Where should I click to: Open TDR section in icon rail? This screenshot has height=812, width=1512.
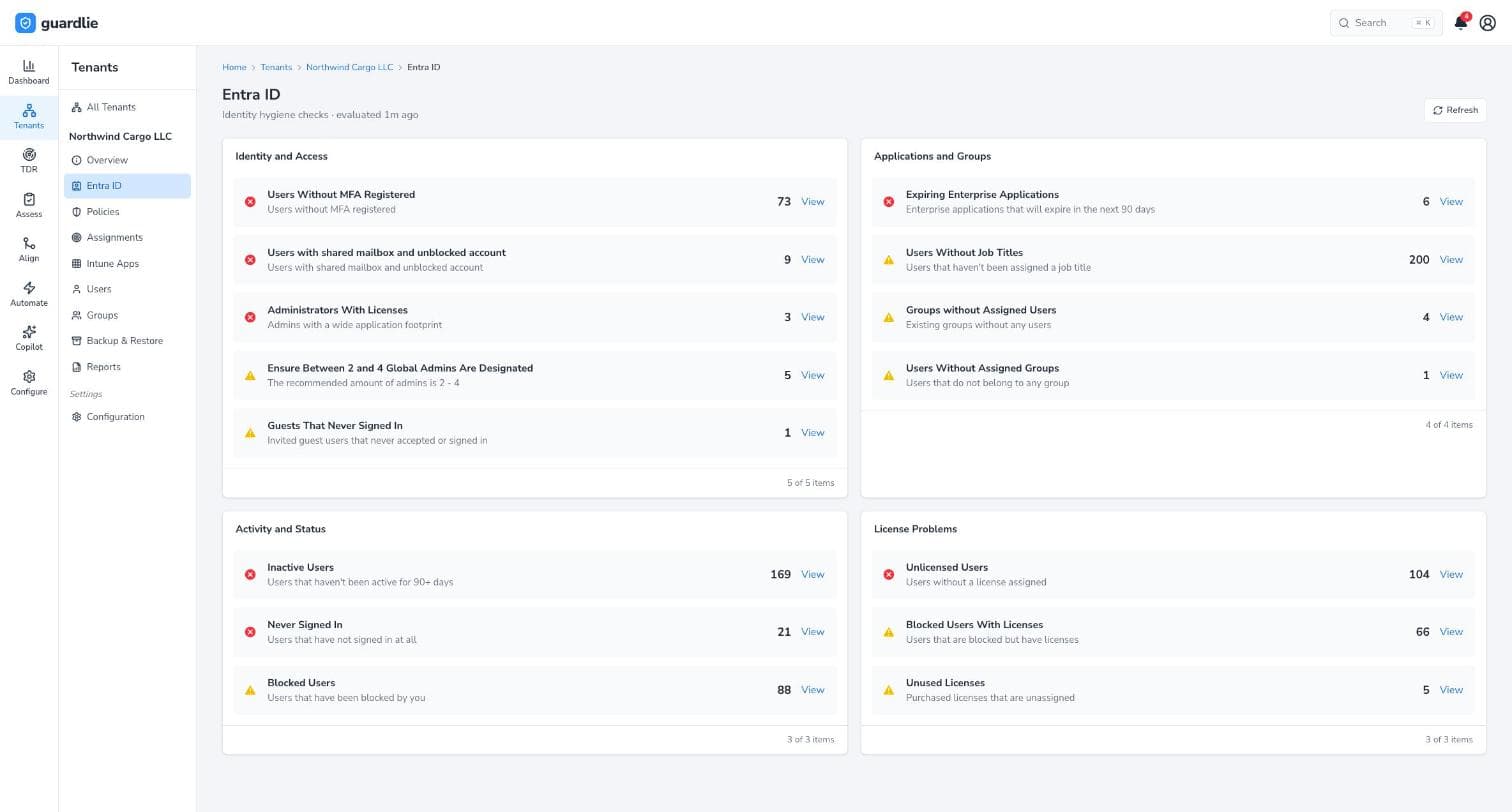coord(29,161)
